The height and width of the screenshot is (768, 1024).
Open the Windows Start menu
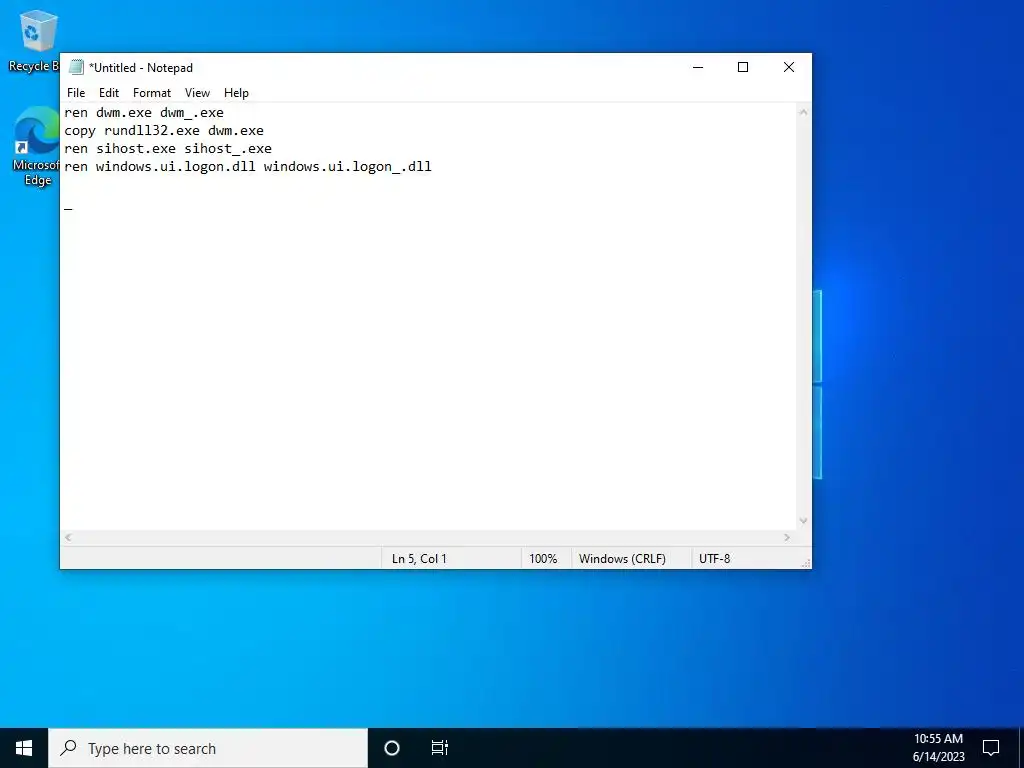pos(24,748)
